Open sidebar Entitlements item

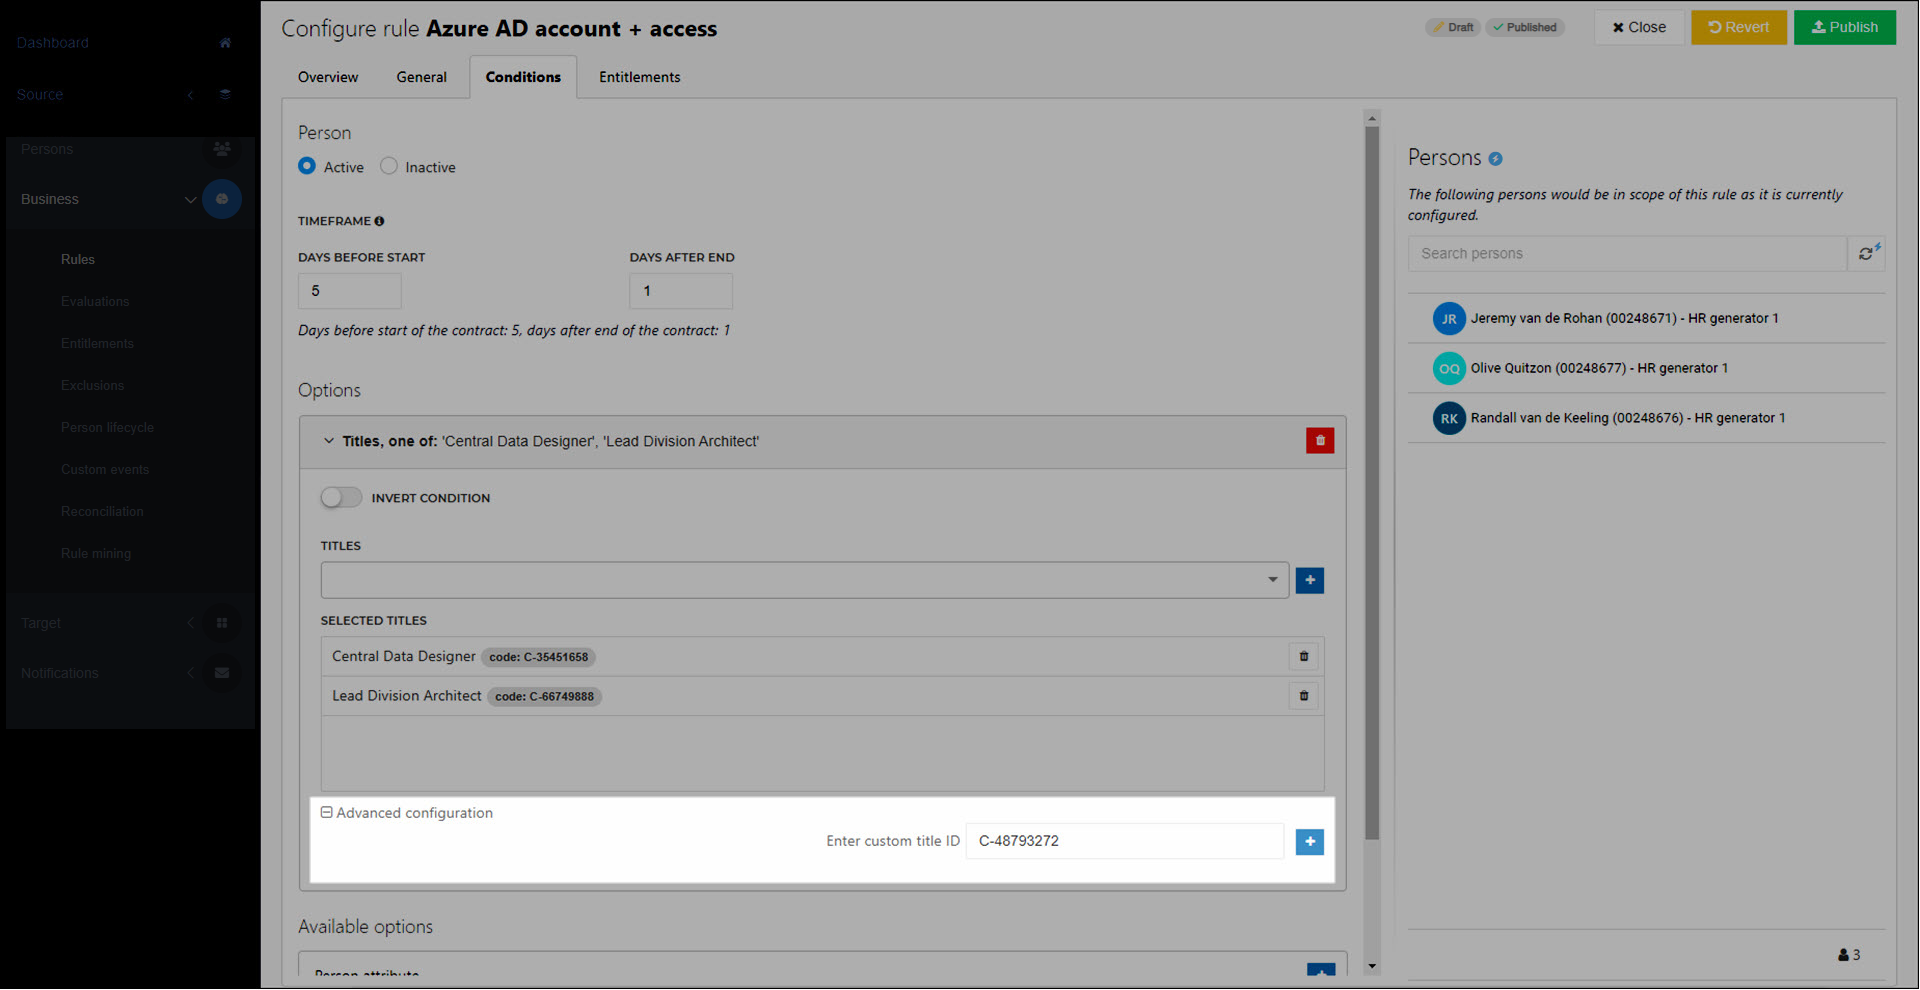(x=97, y=344)
